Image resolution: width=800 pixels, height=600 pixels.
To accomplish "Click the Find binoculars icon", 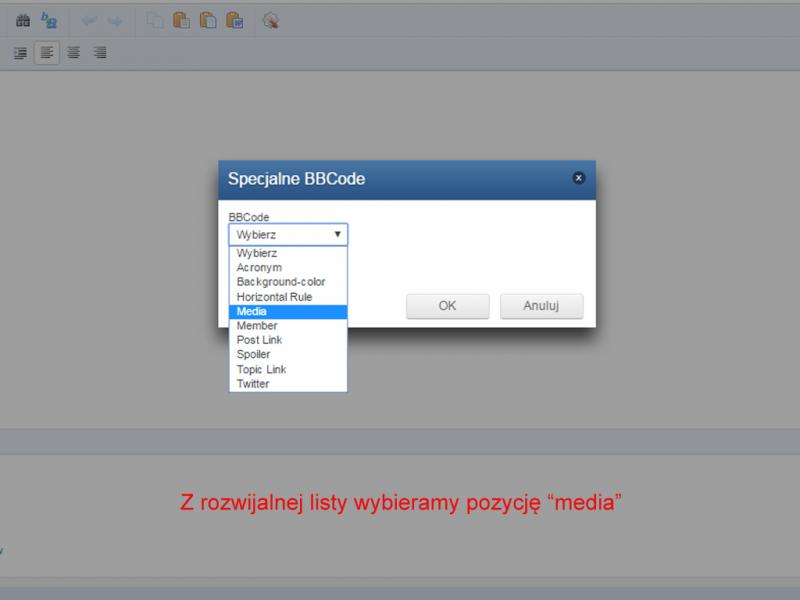I will [x=22, y=20].
